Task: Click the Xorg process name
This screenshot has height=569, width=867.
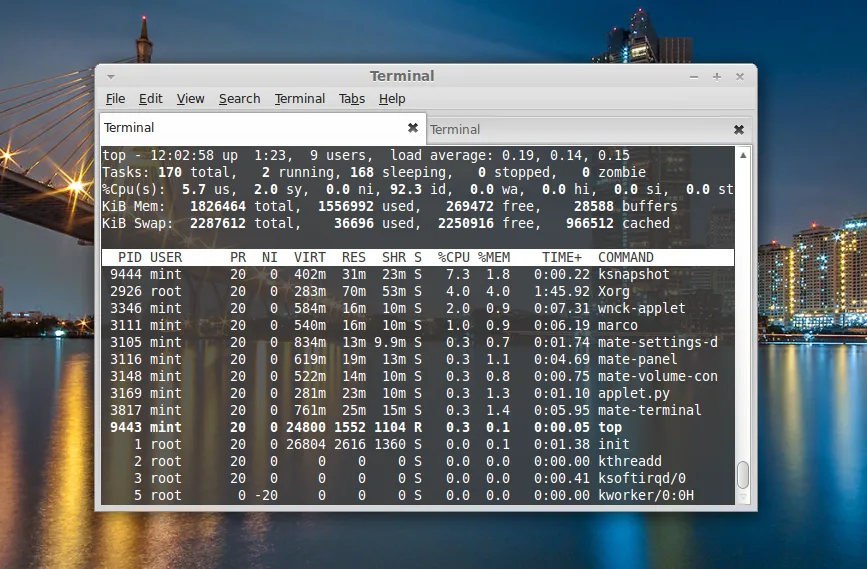Action: coord(614,291)
